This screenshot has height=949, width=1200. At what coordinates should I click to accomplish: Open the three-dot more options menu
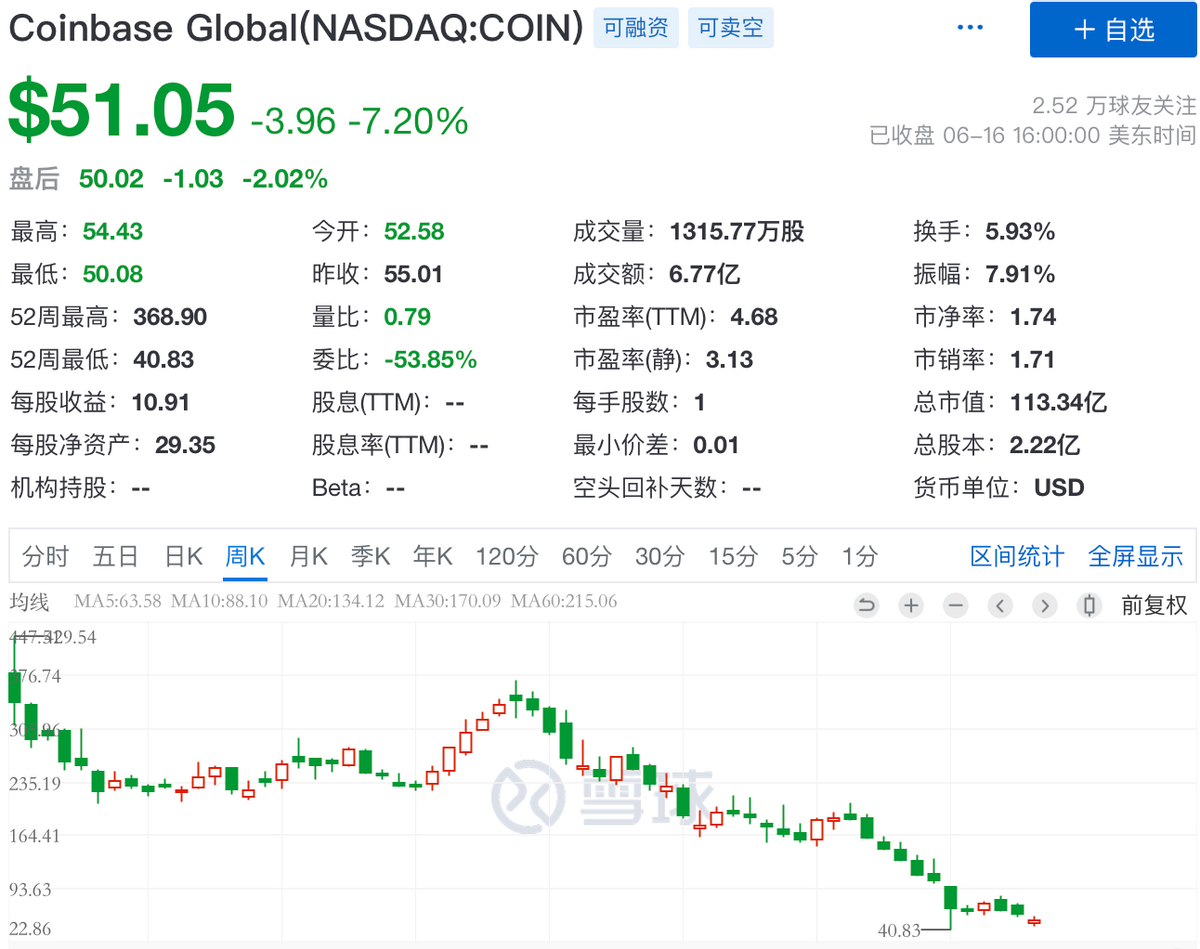(971, 28)
